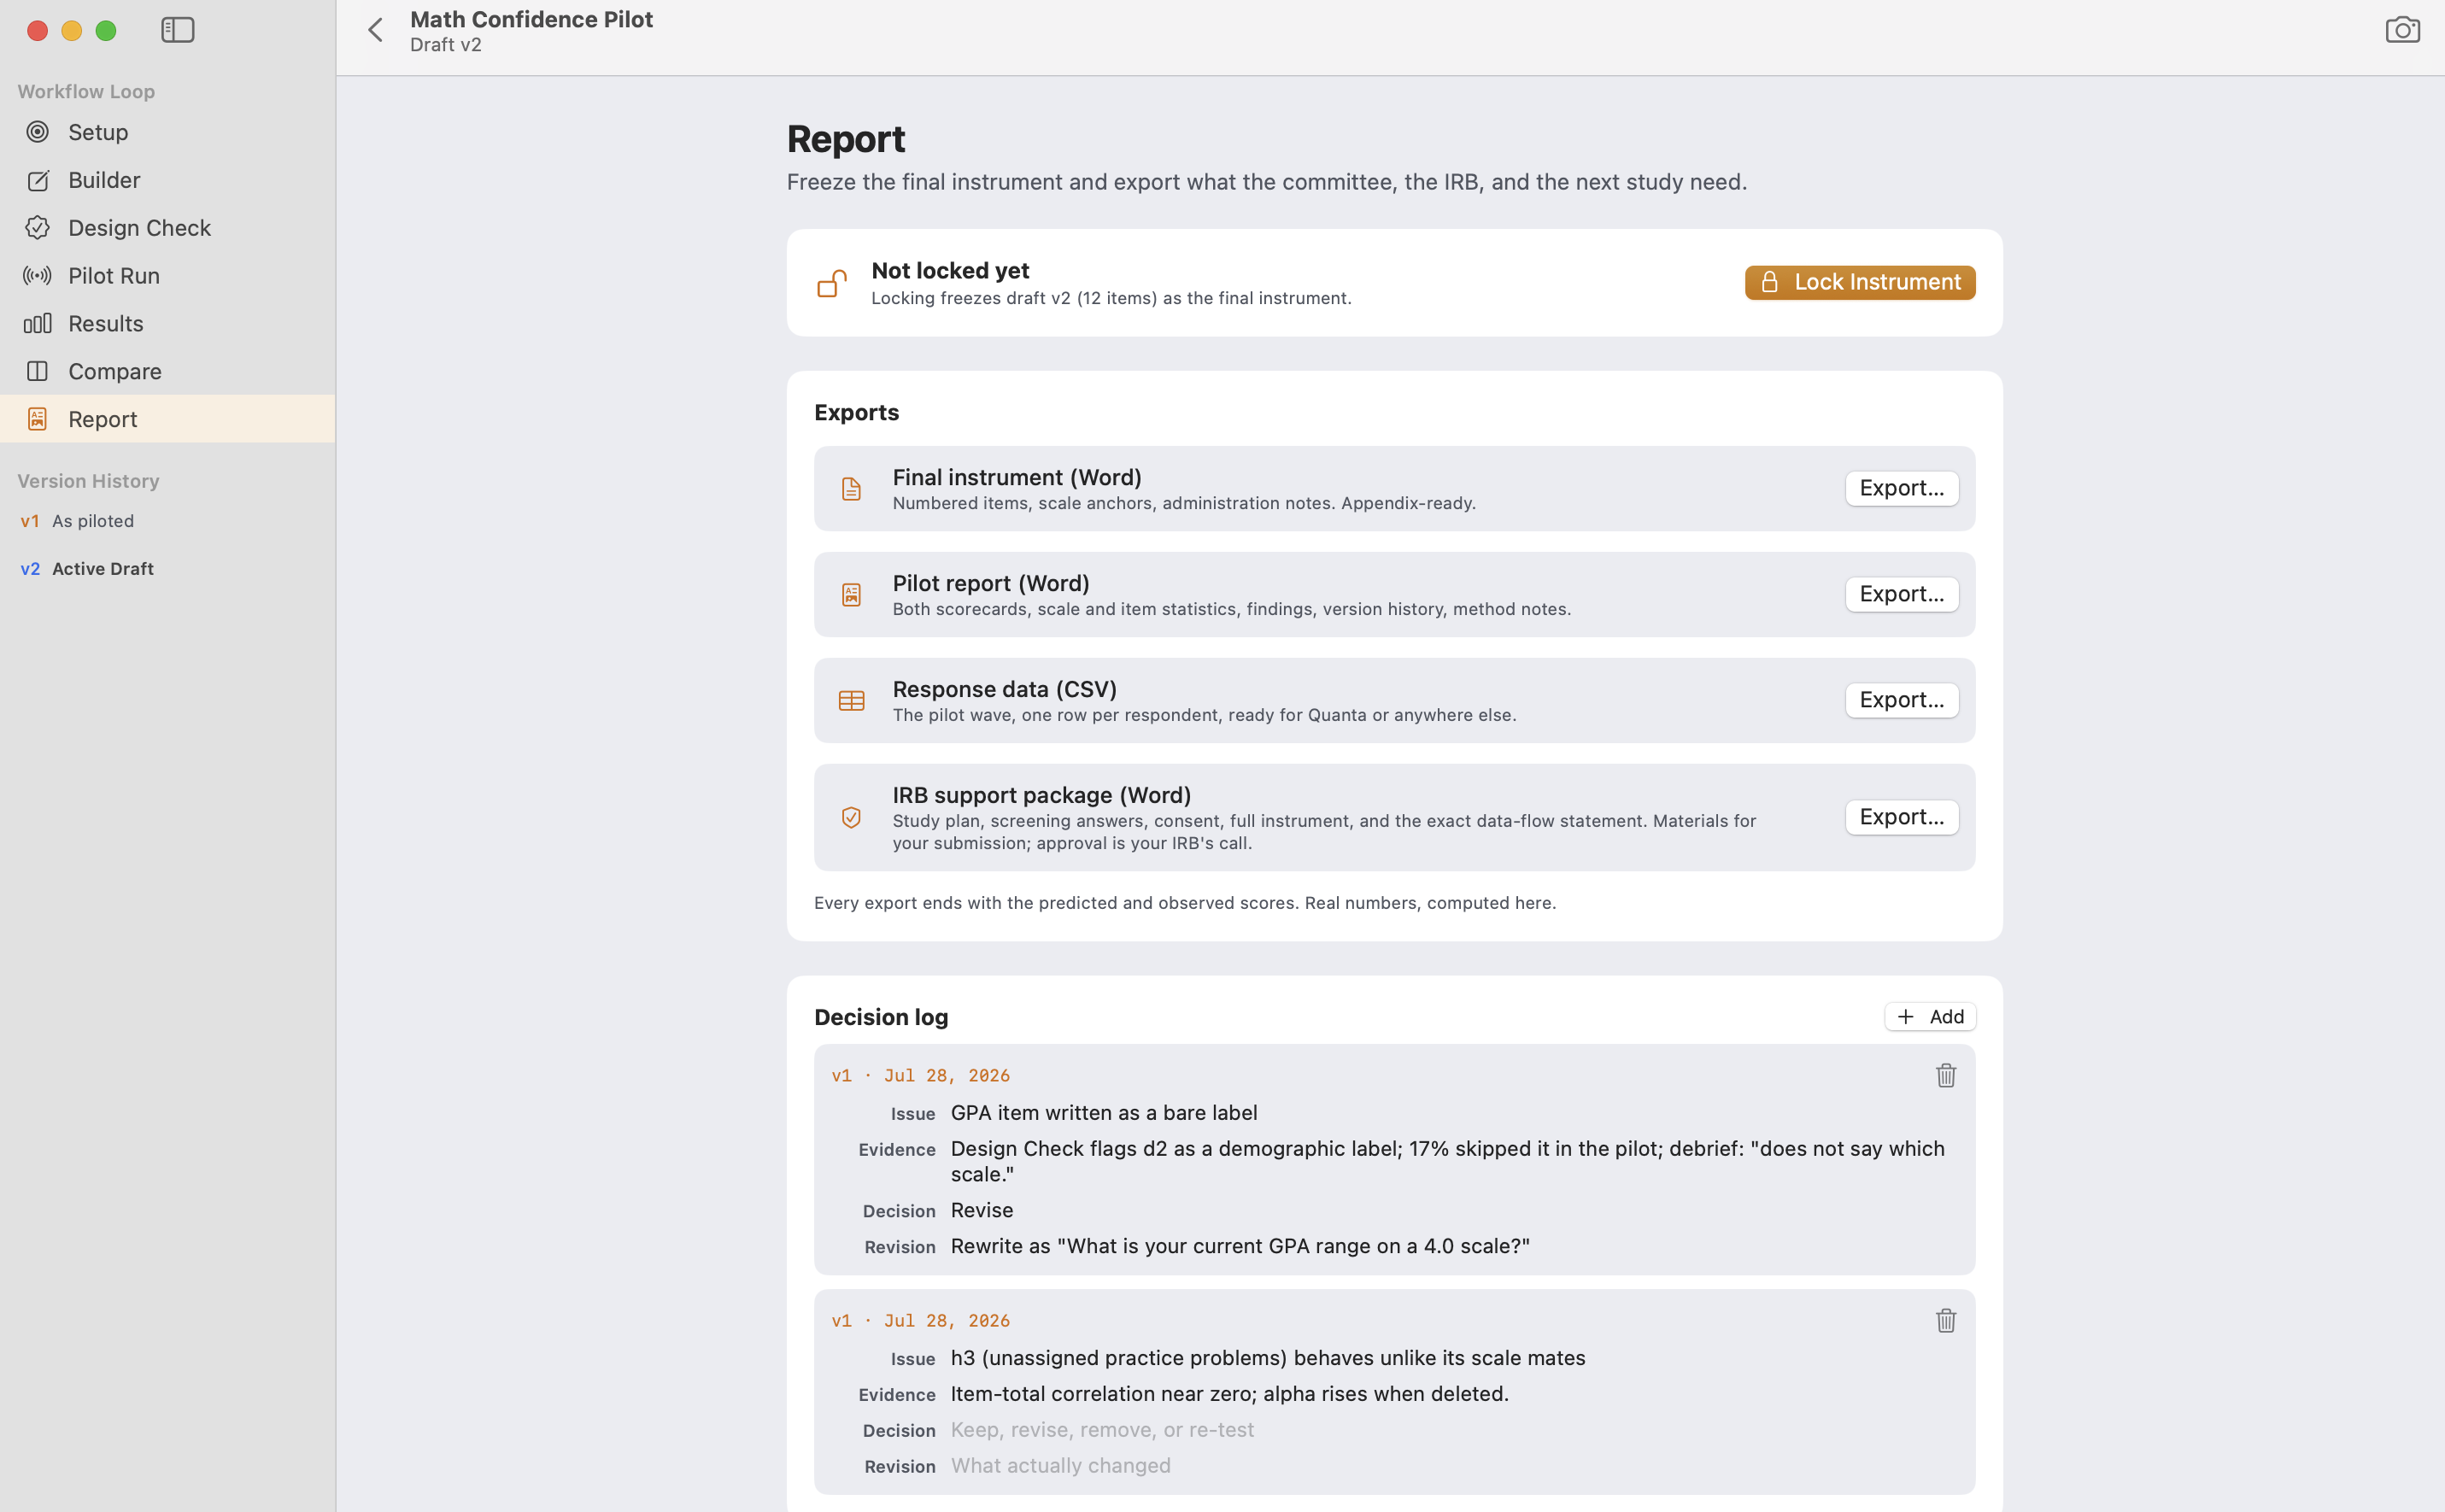
Task: Click the green zoom window button
Action: point(105,31)
